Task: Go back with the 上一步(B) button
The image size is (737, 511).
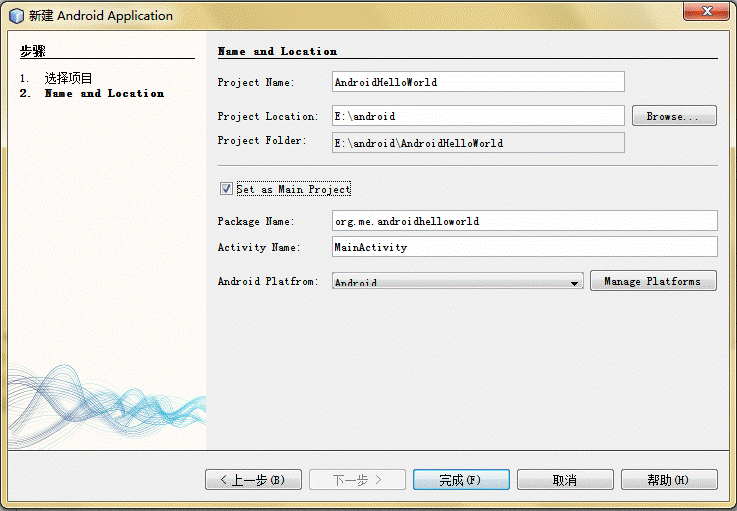Action: click(x=253, y=480)
